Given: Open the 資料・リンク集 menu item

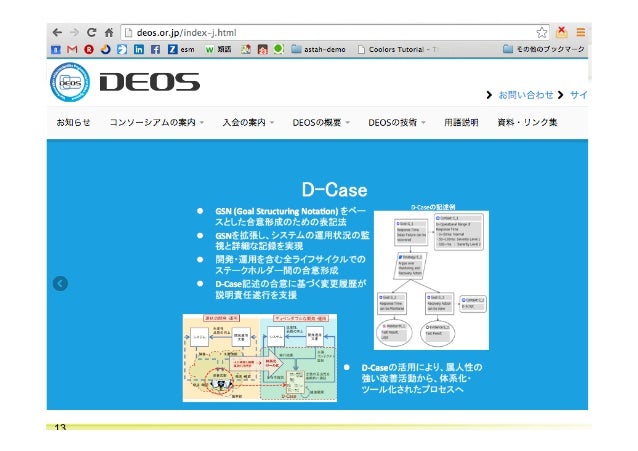Looking at the screenshot, I should tap(527, 122).
